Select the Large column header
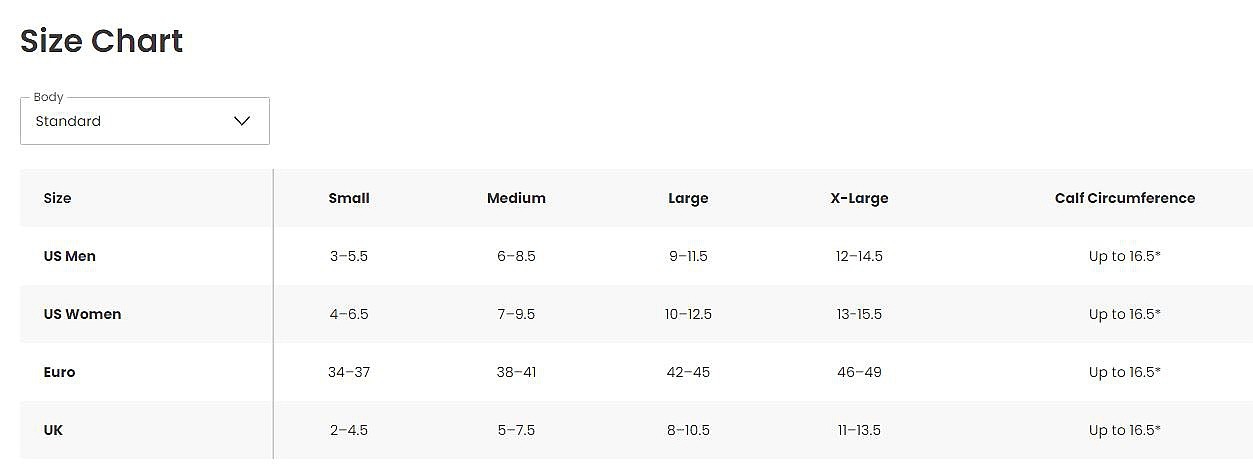This screenshot has height=475, width=1253. point(688,198)
